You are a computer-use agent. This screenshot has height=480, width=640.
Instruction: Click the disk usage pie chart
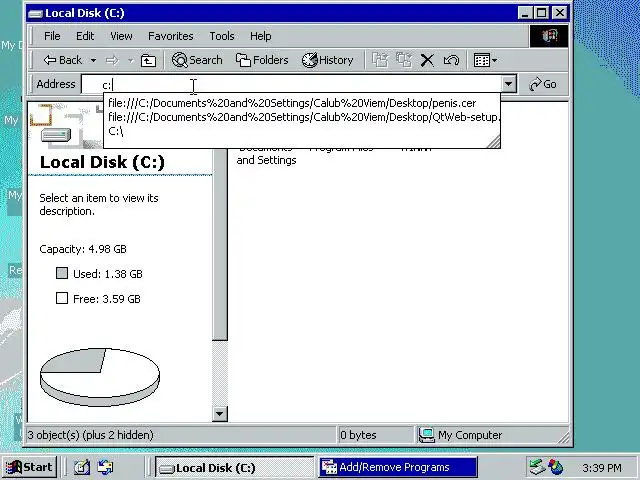coord(100,377)
